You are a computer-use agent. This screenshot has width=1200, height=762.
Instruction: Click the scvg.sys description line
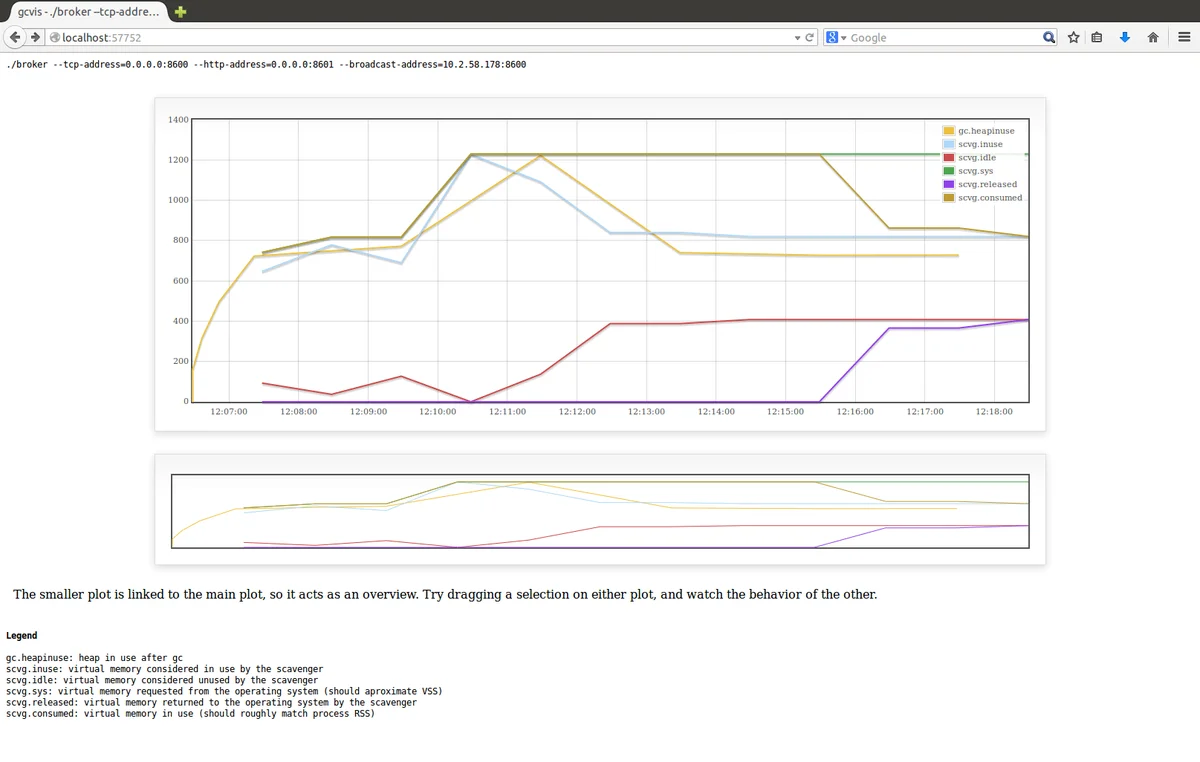[224, 691]
